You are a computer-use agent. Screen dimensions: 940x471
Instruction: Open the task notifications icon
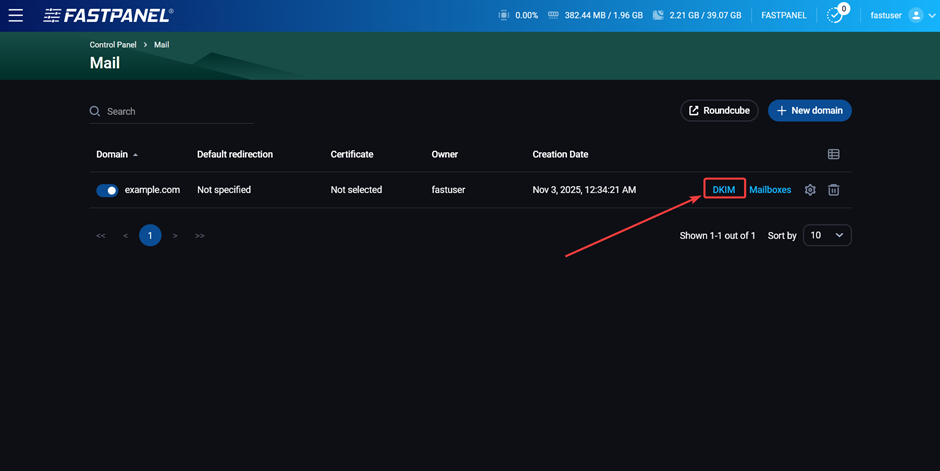pos(835,15)
